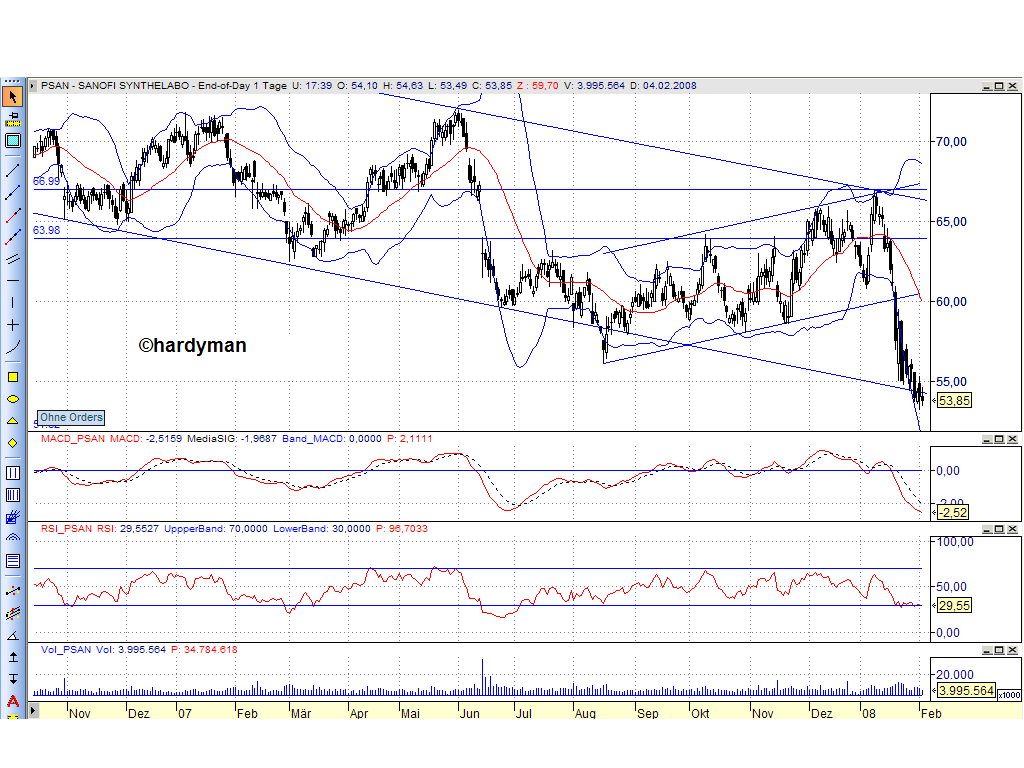Viewport: 1024px width, 768px height.
Task: Click the 3.995.564 volume value box
Action: tap(965, 690)
